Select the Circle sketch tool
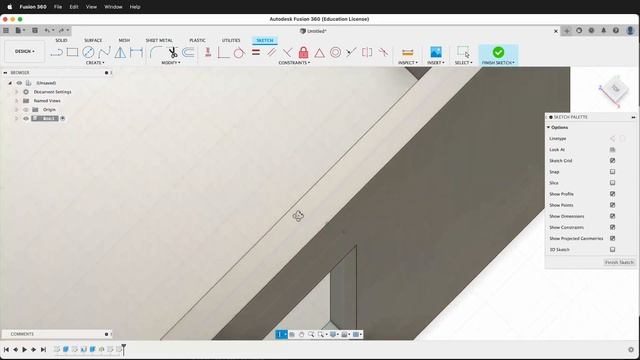Screen dimensions: 640x360 point(88,52)
